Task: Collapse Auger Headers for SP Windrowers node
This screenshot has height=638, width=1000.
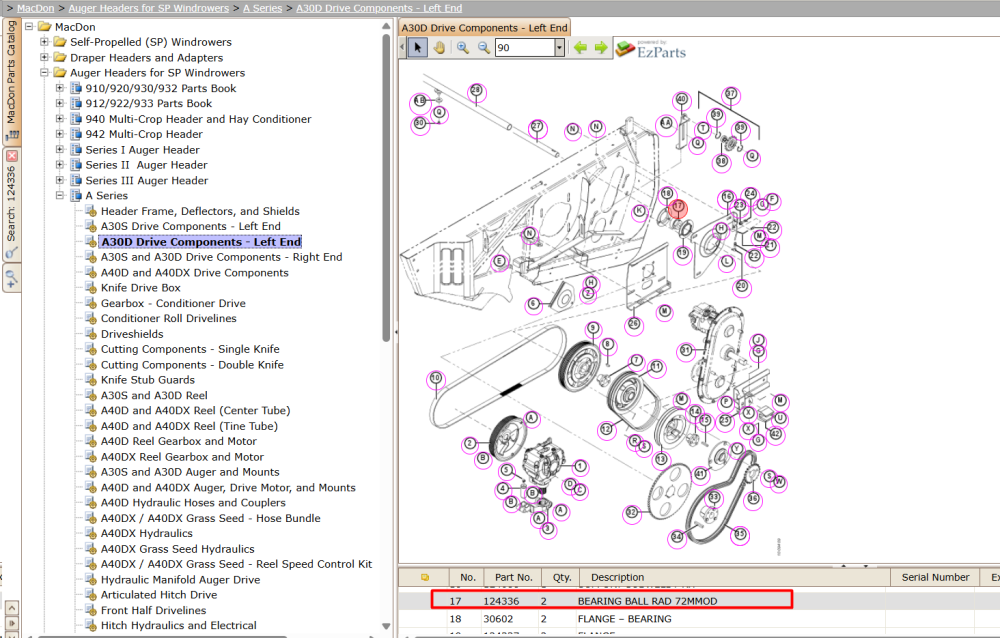Action: [44, 73]
